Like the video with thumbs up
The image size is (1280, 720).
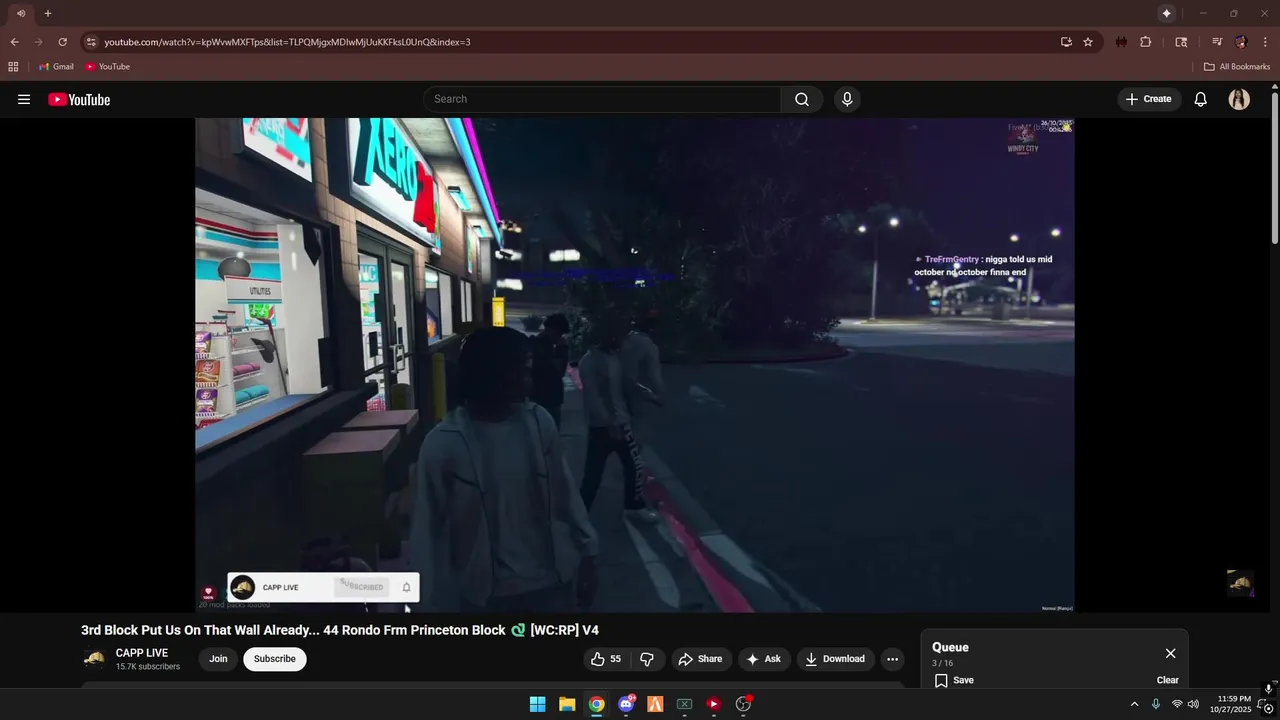click(x=606, y=659)
